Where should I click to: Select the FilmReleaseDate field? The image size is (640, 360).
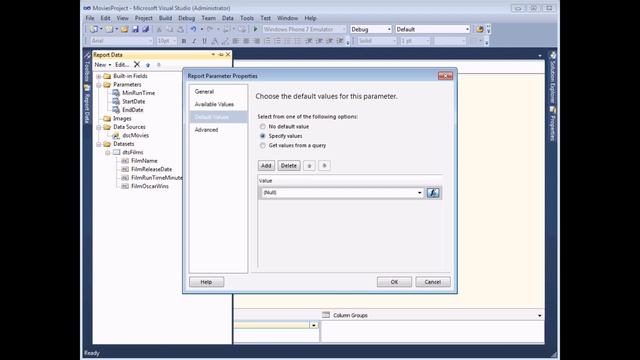[151, 169]
